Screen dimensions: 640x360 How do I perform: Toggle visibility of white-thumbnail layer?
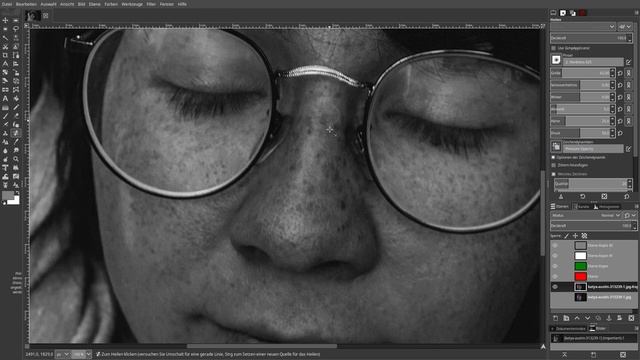(x=555, y=256)
